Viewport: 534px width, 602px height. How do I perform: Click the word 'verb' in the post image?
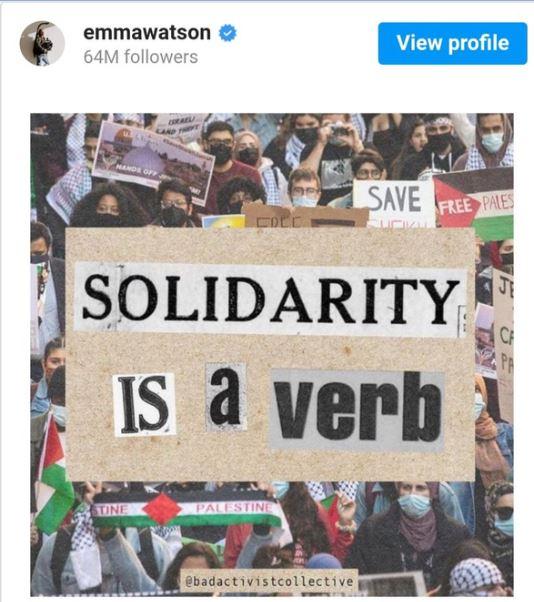[357, 409]
